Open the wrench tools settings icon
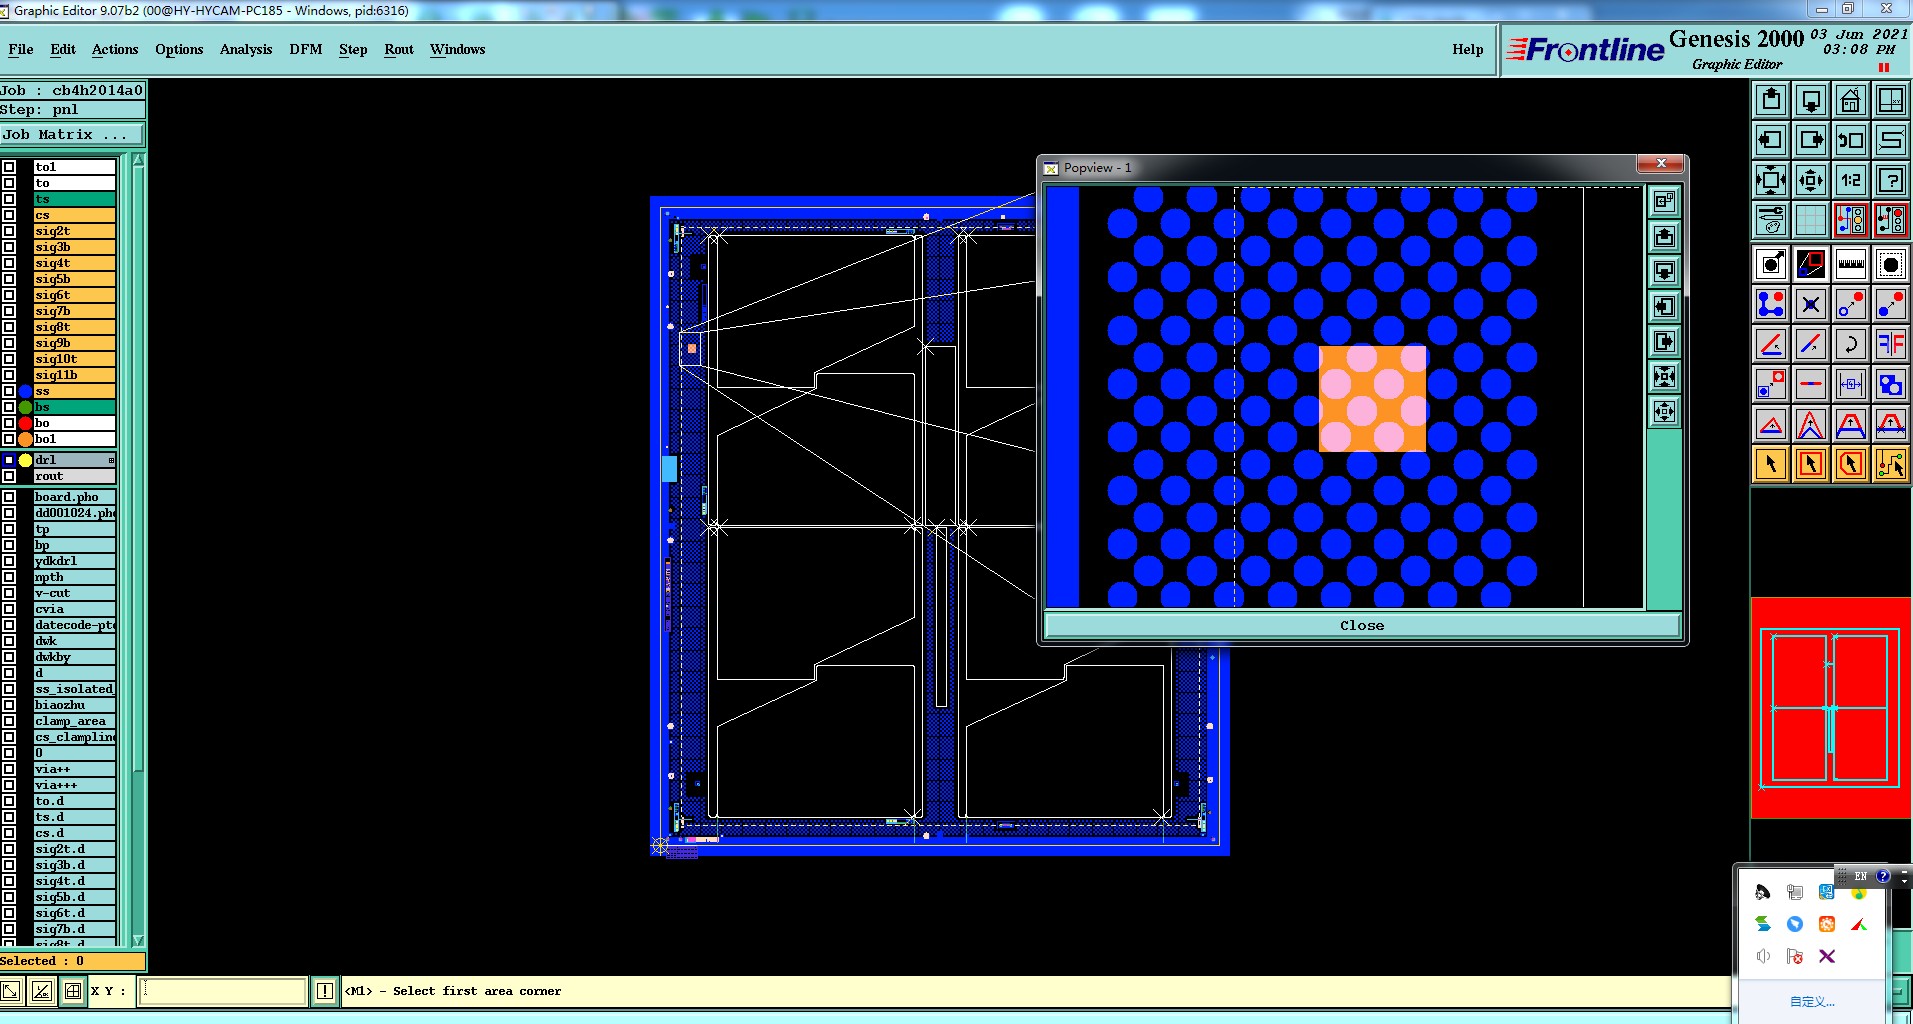 tap(1771, 219)
